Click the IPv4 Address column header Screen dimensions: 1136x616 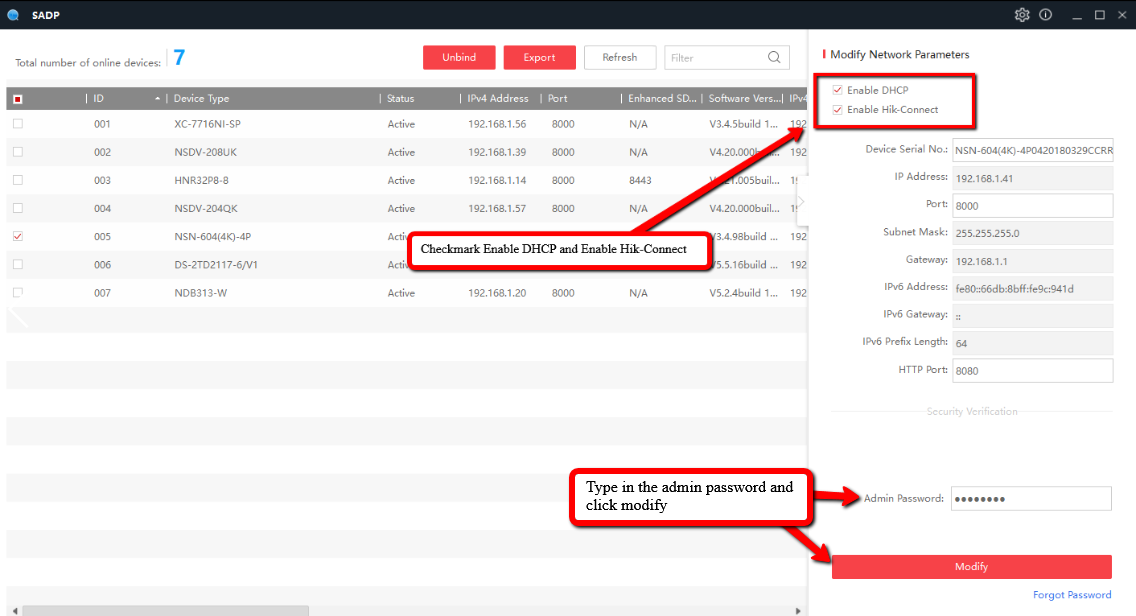(498, 99)
